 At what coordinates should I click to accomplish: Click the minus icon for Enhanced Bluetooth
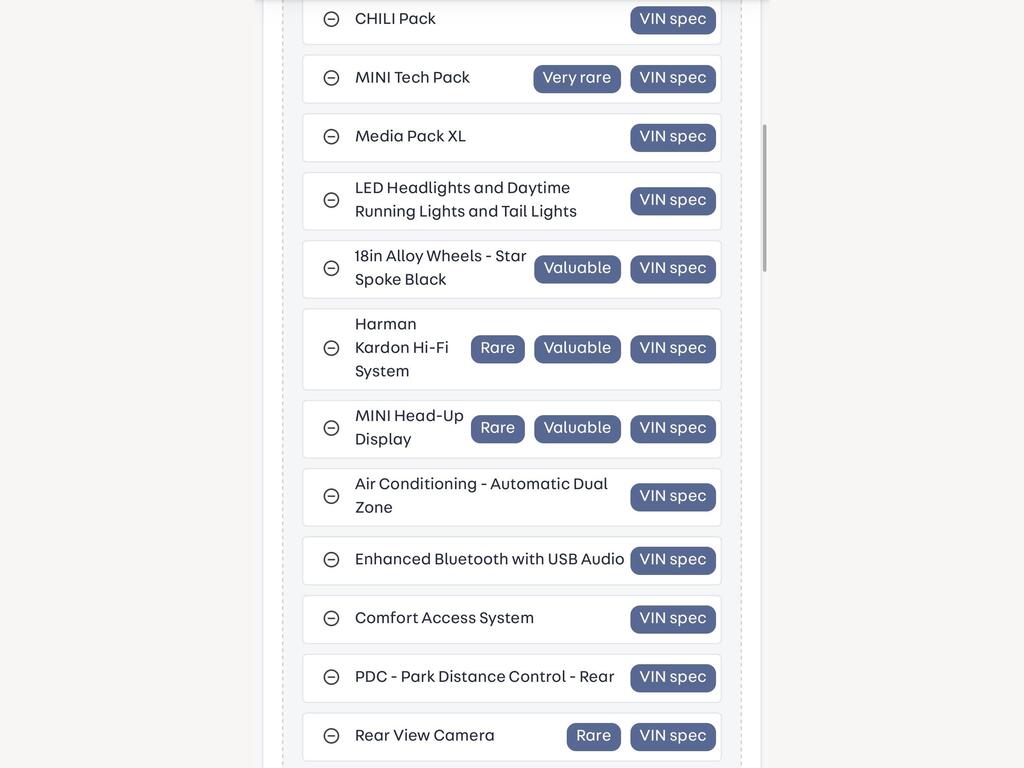[x=331, y=560]
